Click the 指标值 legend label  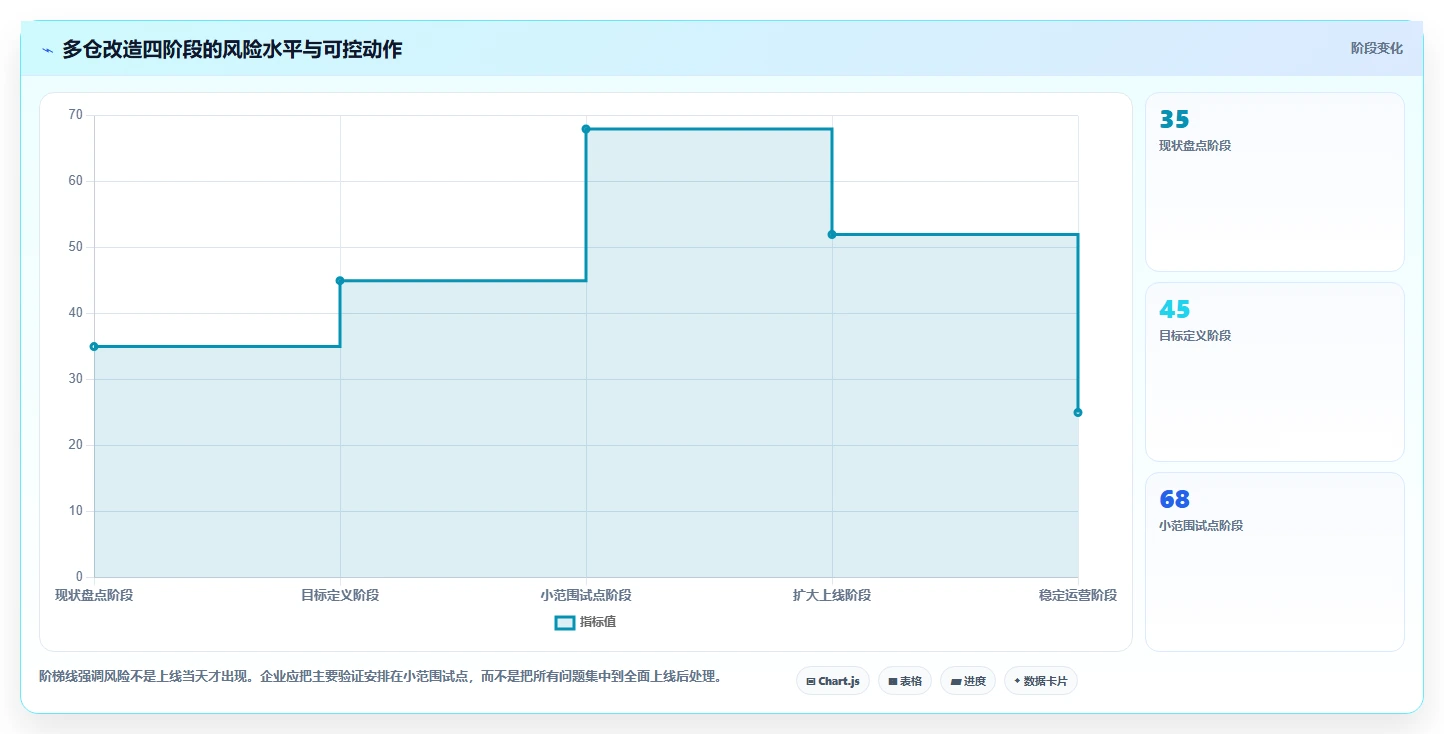(598, 622)
